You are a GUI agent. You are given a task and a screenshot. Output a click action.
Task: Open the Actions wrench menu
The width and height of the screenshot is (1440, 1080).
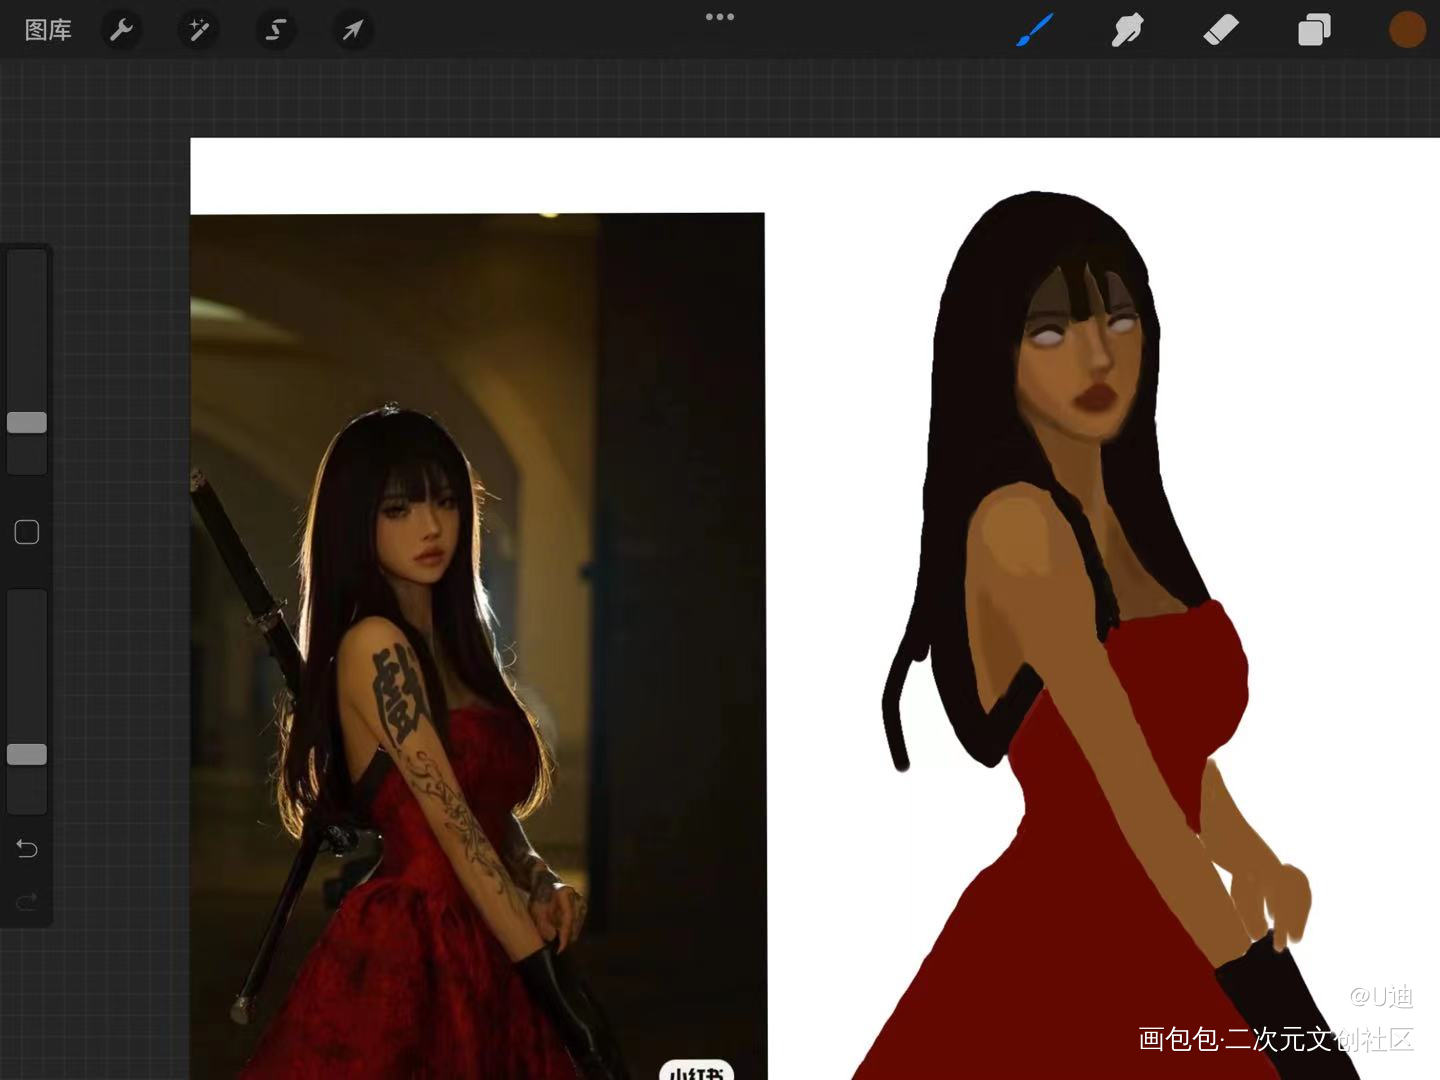(122, 30)
